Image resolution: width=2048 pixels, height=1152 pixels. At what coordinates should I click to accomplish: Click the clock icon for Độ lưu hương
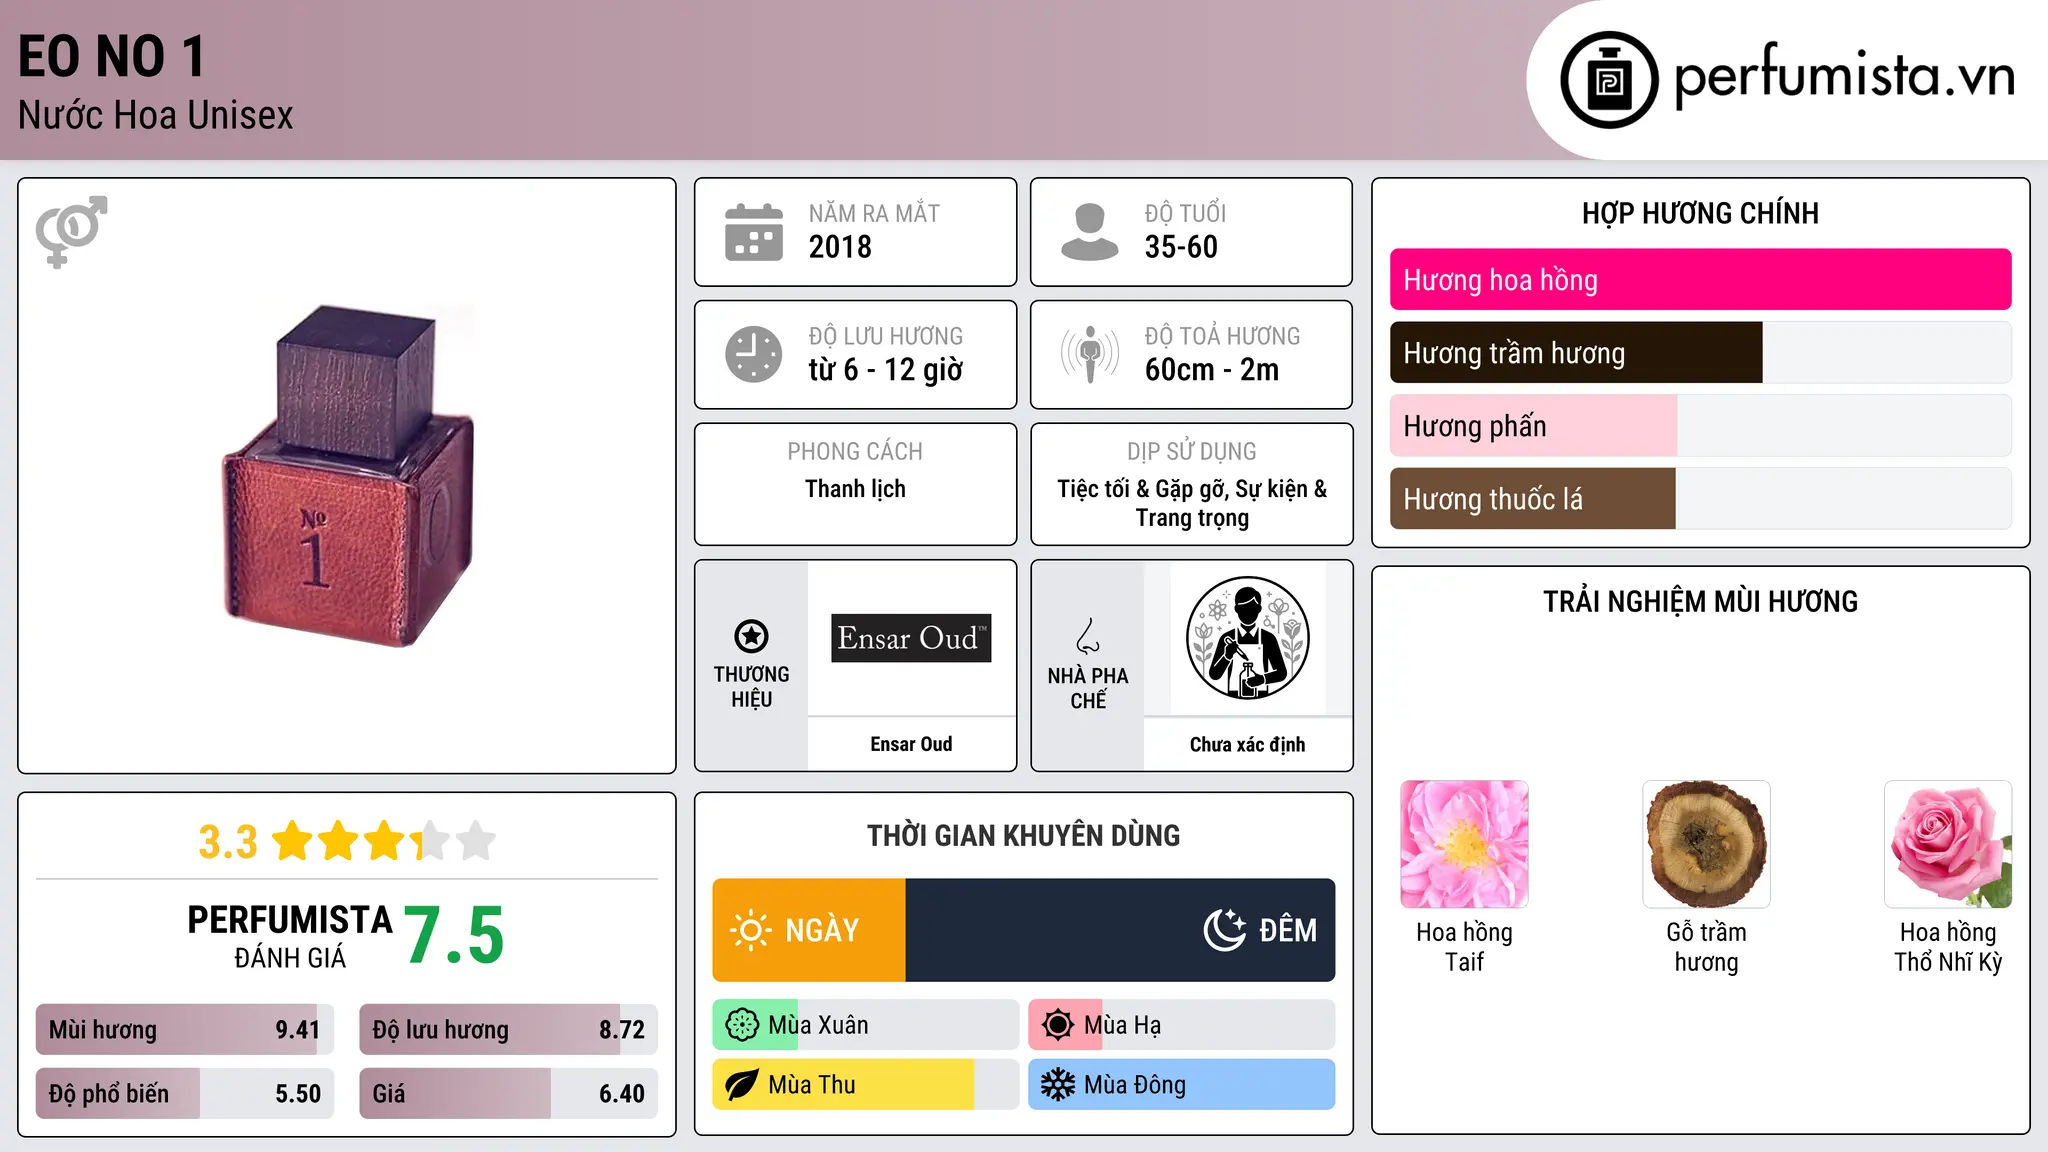(x=754, y=354)
